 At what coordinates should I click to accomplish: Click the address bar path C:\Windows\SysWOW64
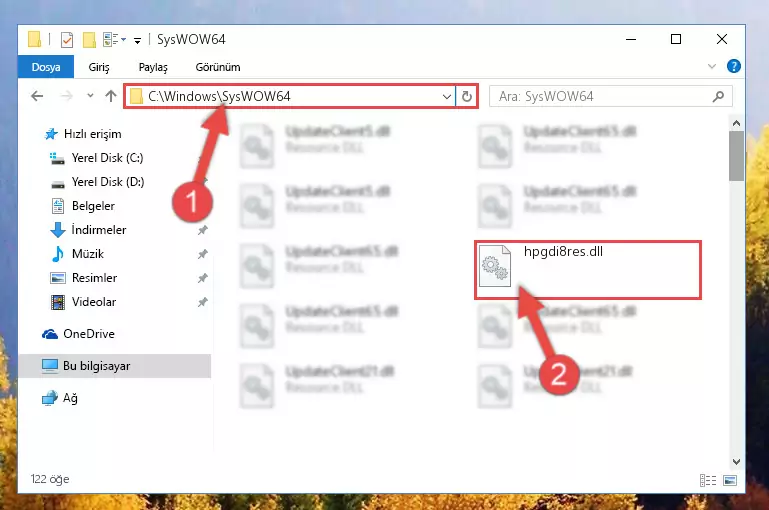coord(219,96)
